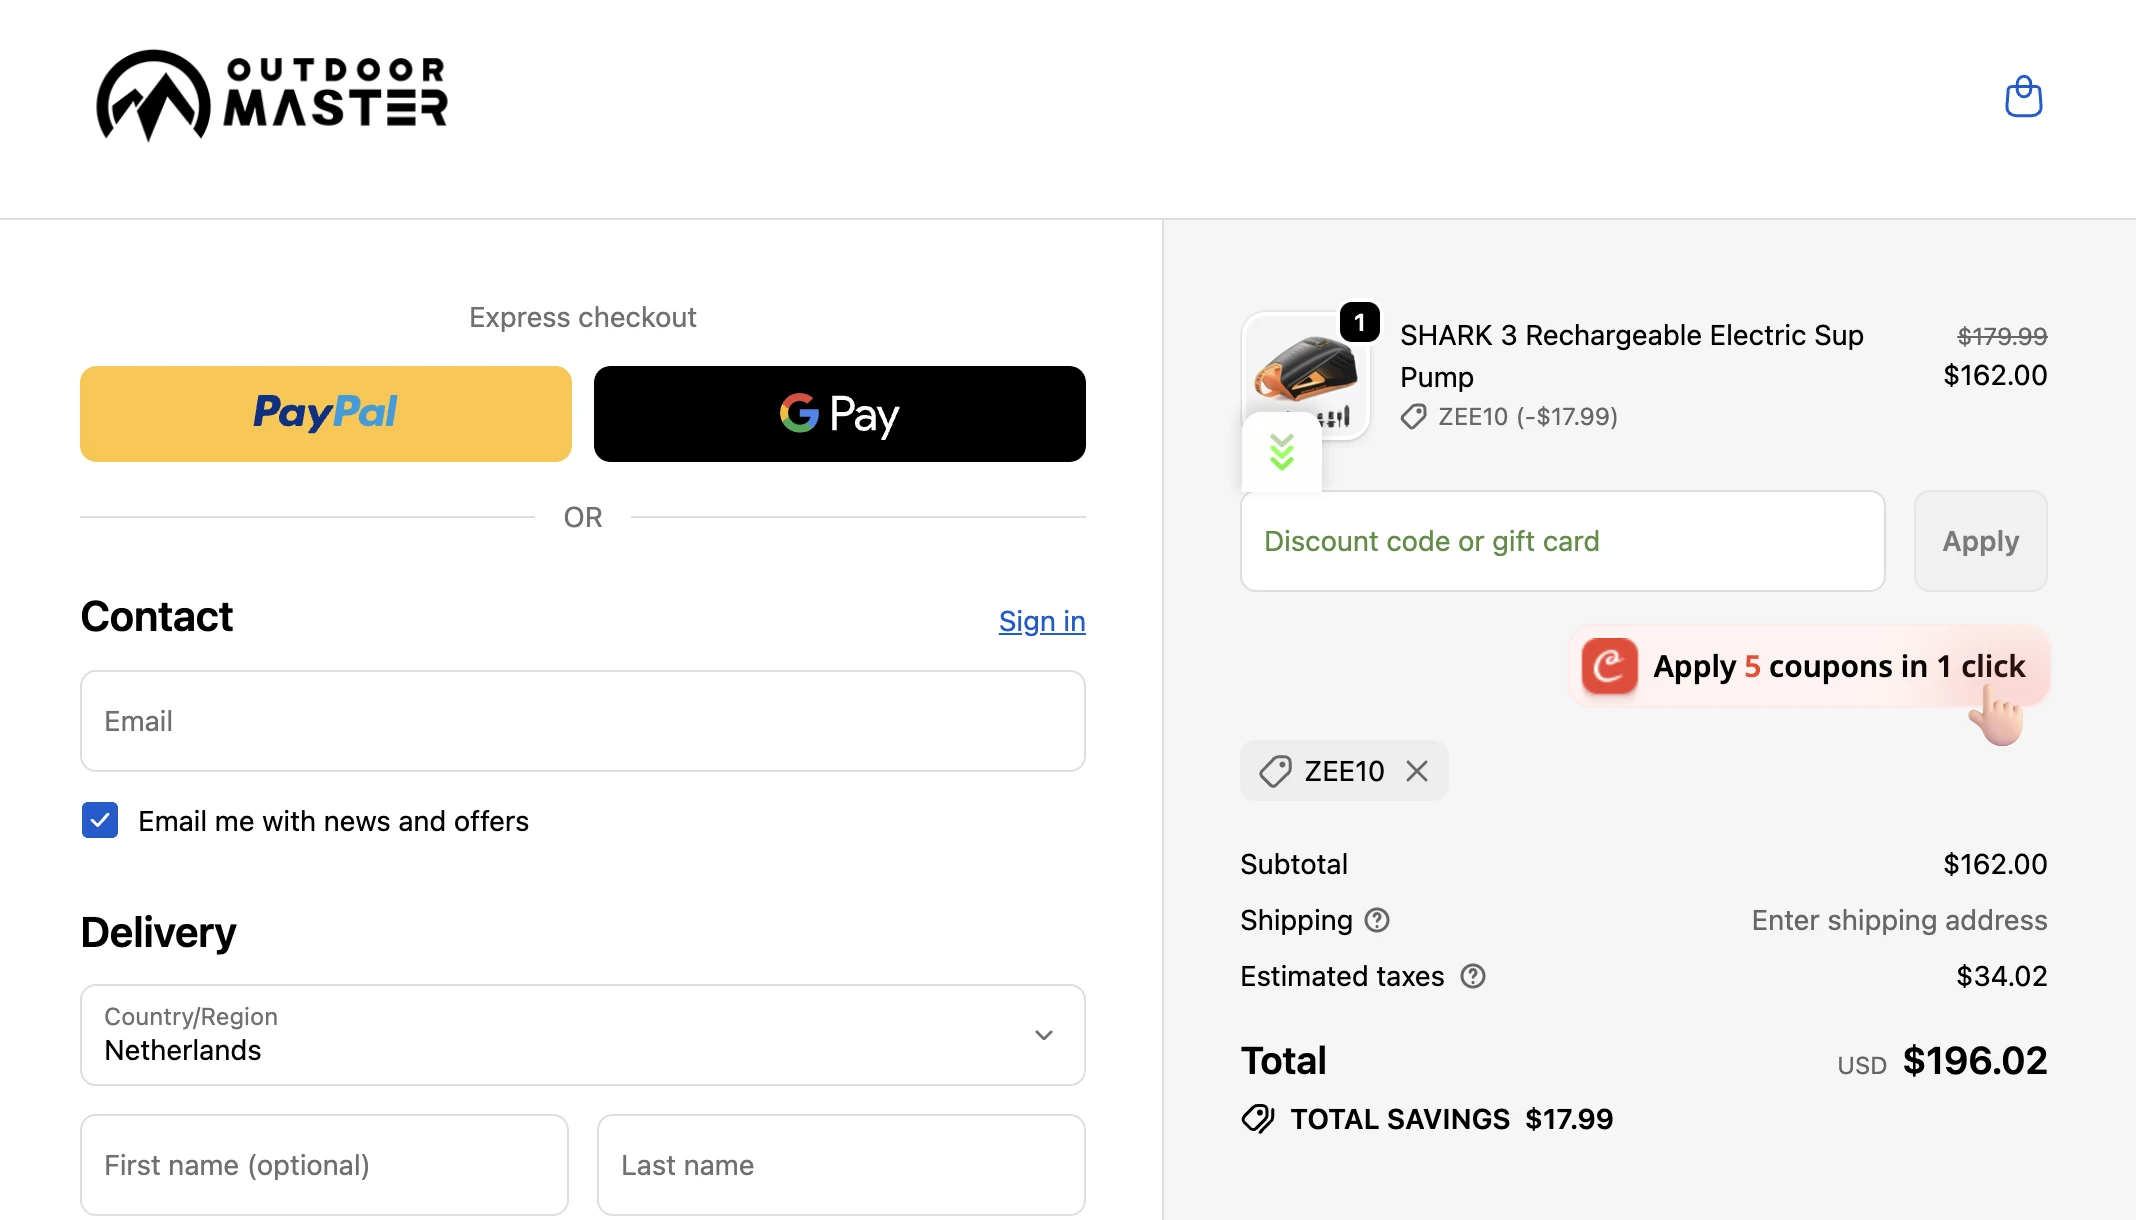
Task: Uncheck Email me with news and offers
Action: pos(100,820)
